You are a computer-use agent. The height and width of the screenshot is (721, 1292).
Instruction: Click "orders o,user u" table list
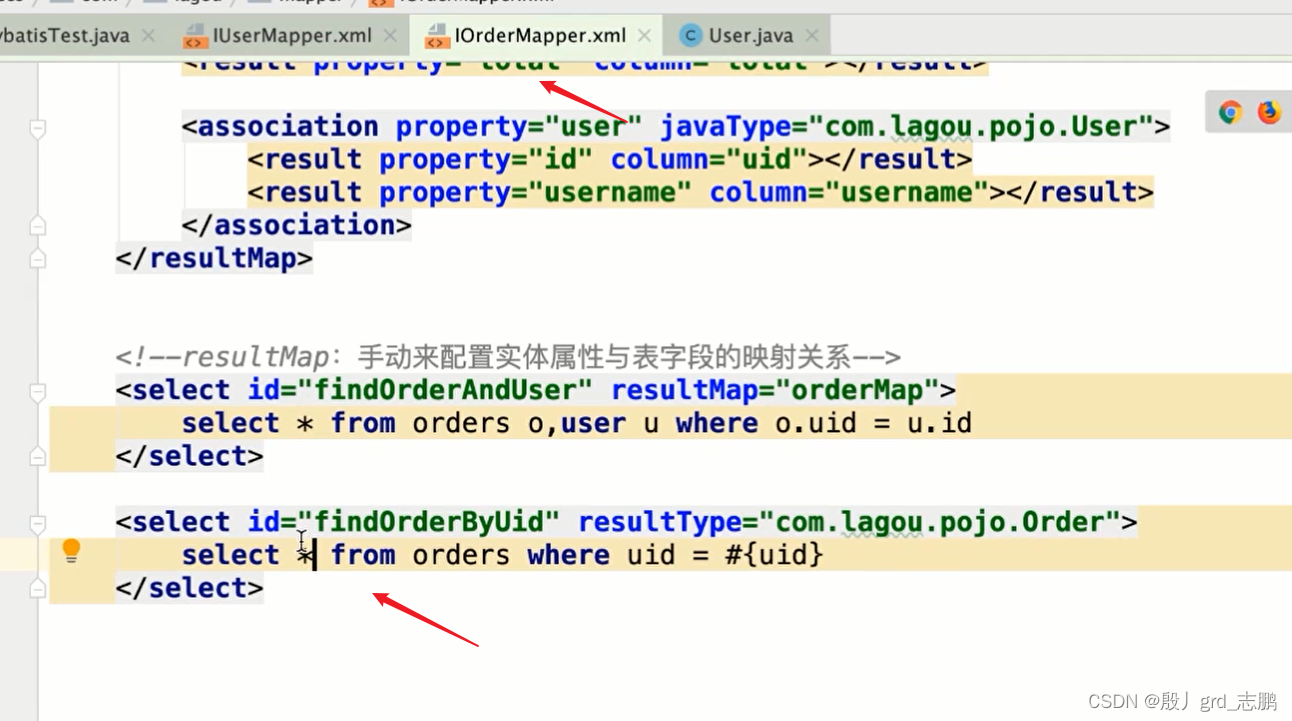(536, 423)
